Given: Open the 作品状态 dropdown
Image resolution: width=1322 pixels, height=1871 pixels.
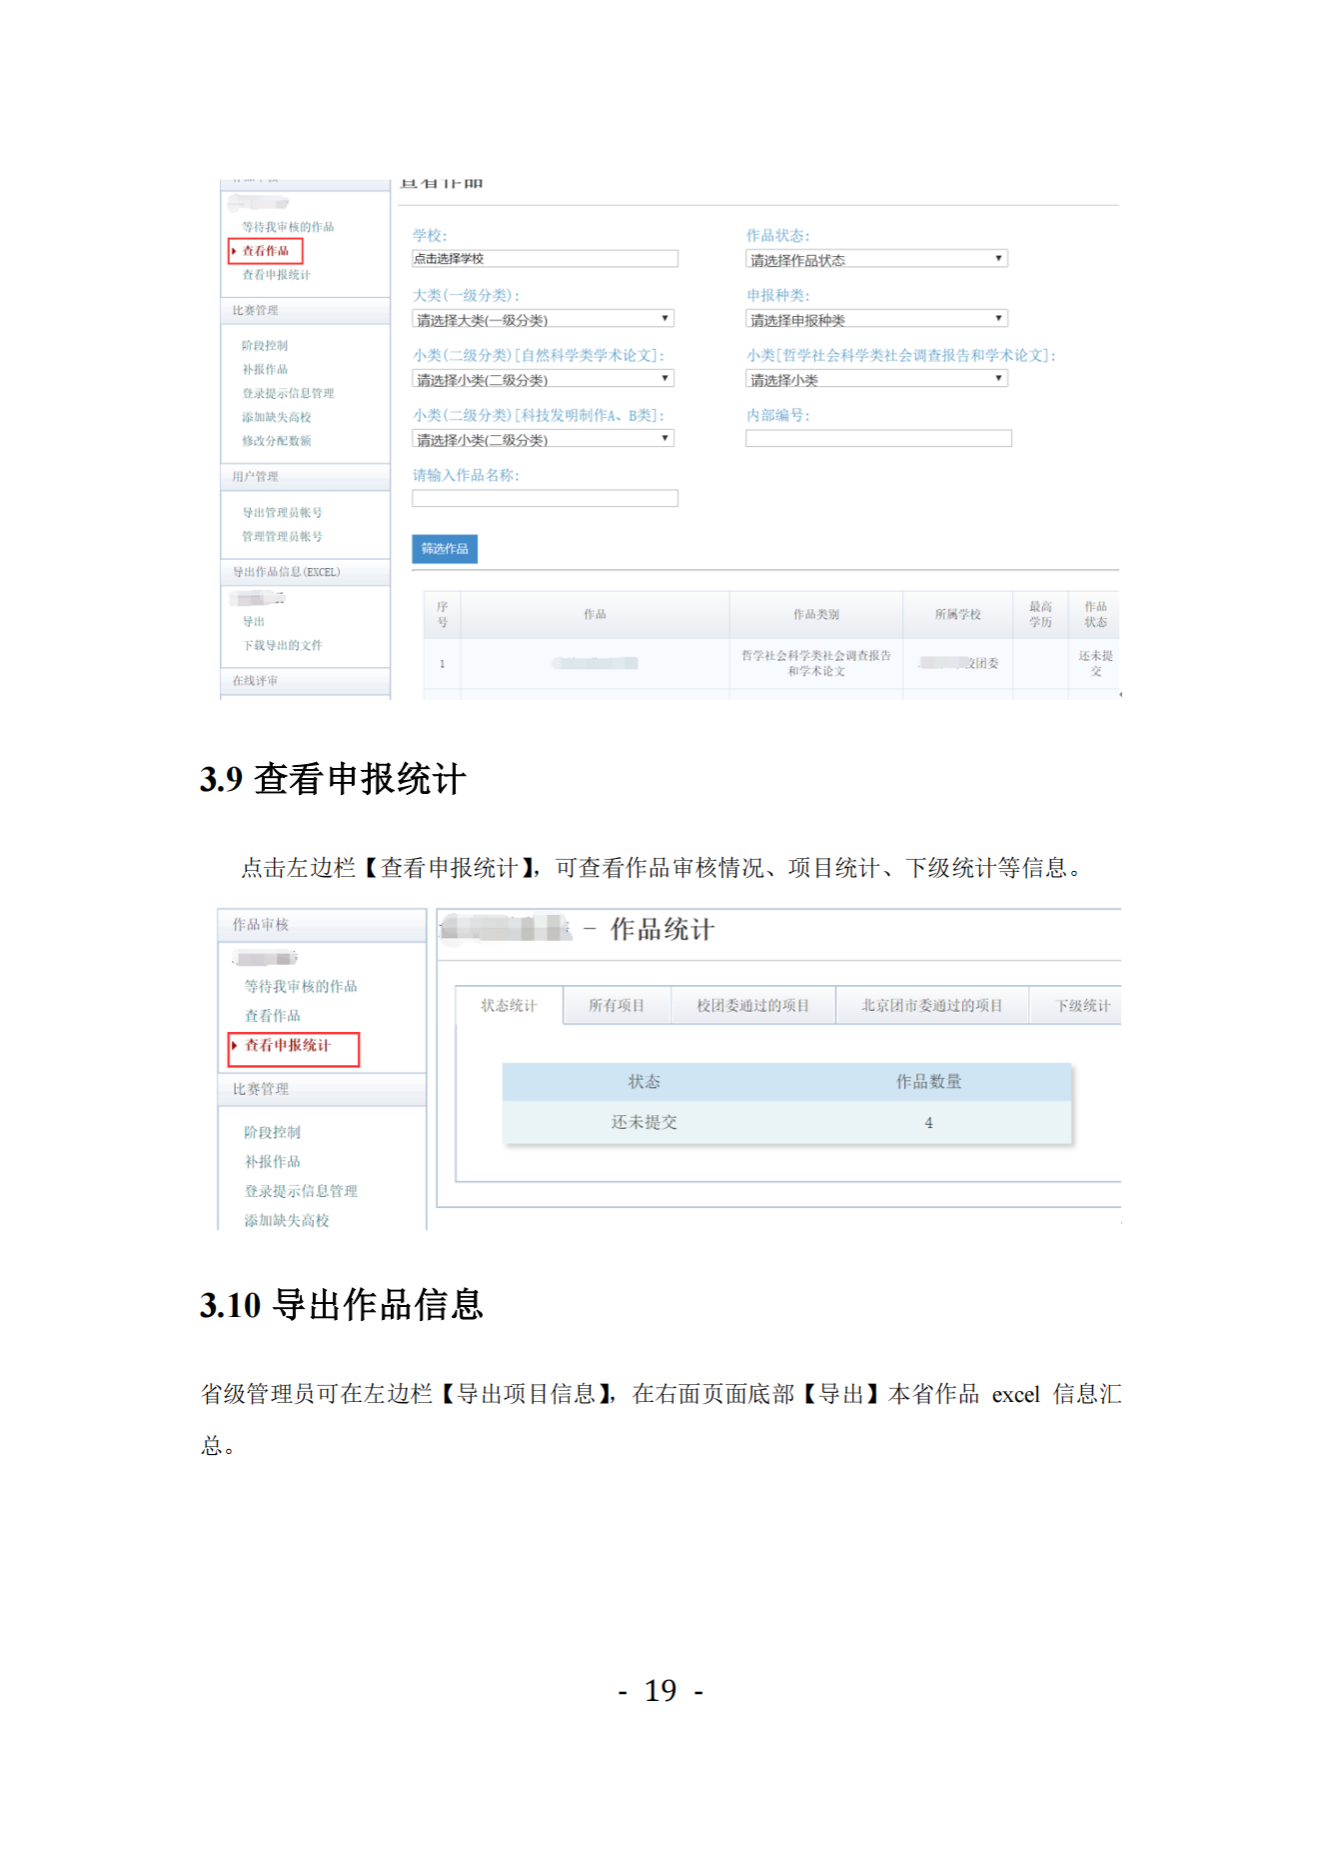Looking at the screenshot, I should [876, 260].
